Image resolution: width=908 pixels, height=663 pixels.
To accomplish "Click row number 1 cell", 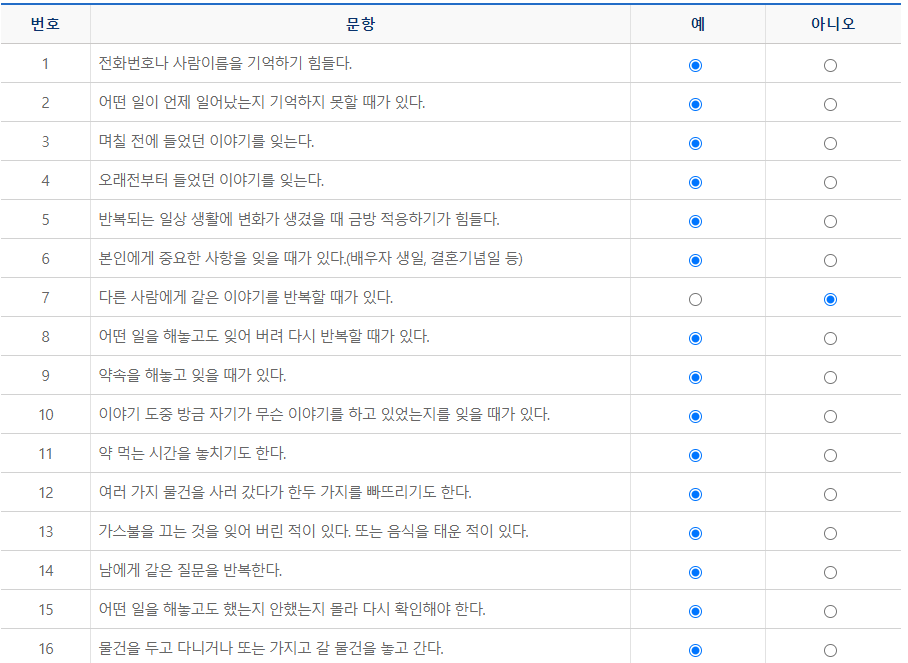I will coord(45,63).
